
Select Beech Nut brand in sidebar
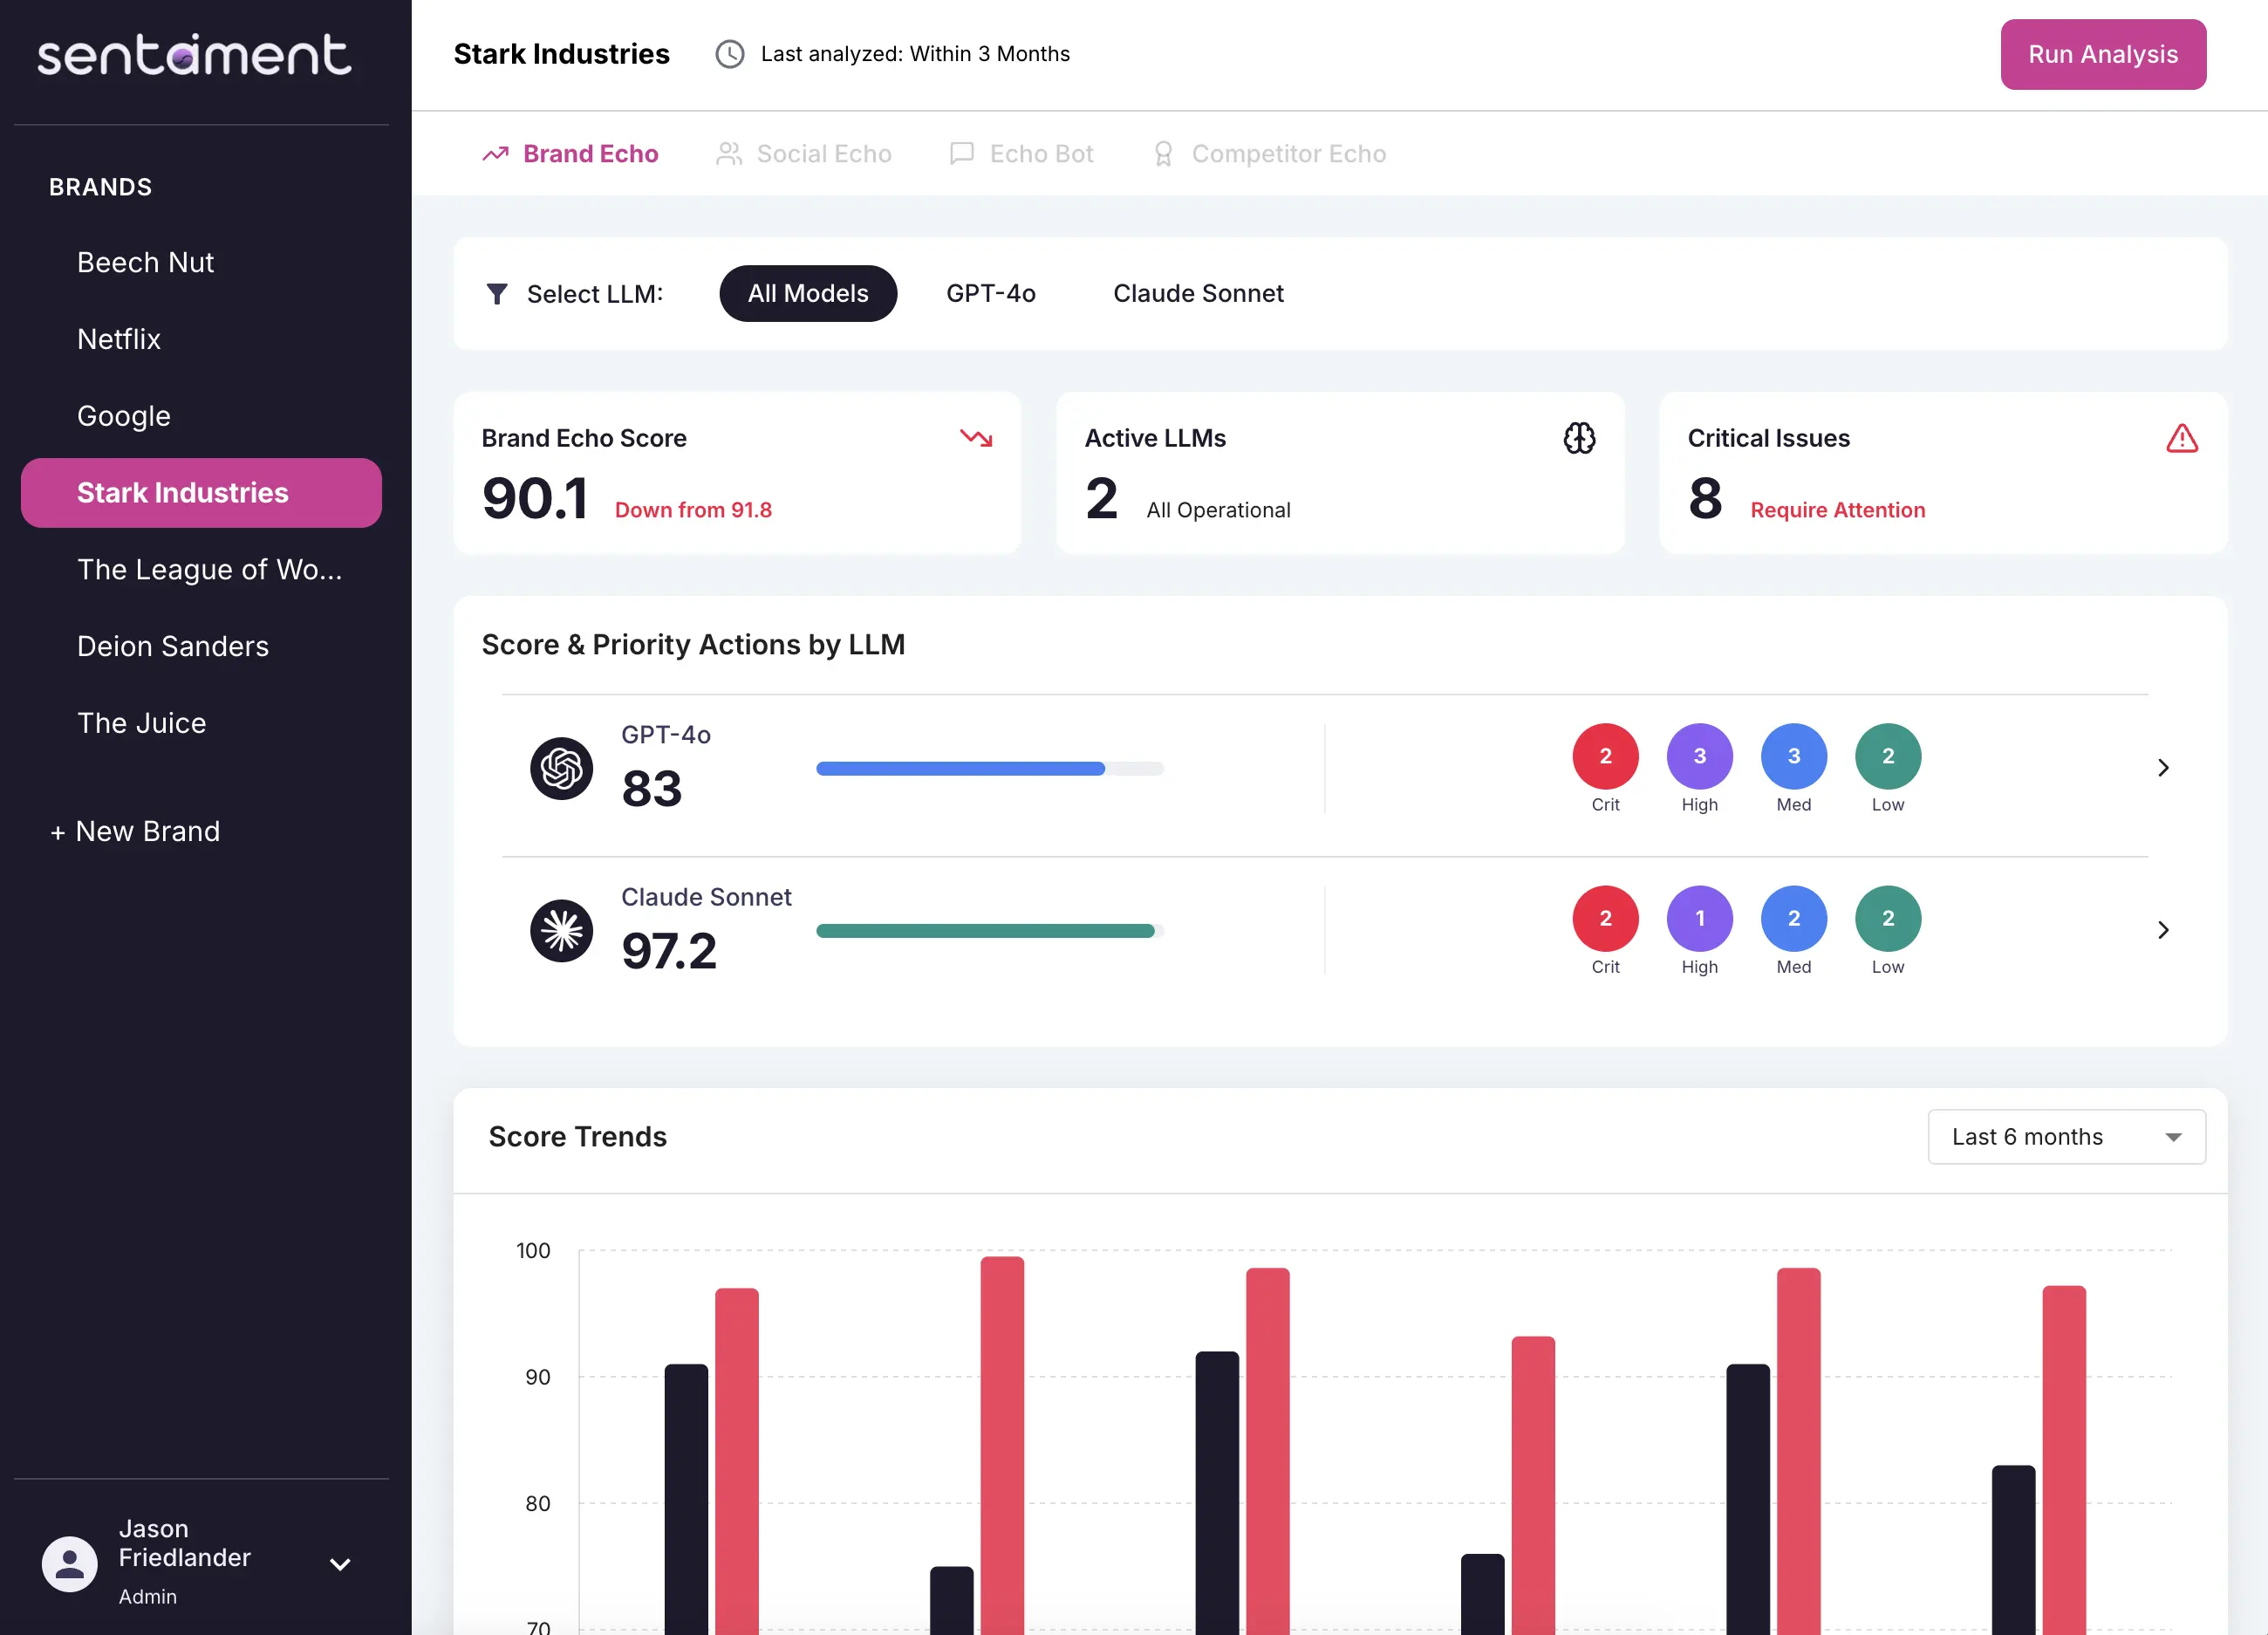point(201,262)
